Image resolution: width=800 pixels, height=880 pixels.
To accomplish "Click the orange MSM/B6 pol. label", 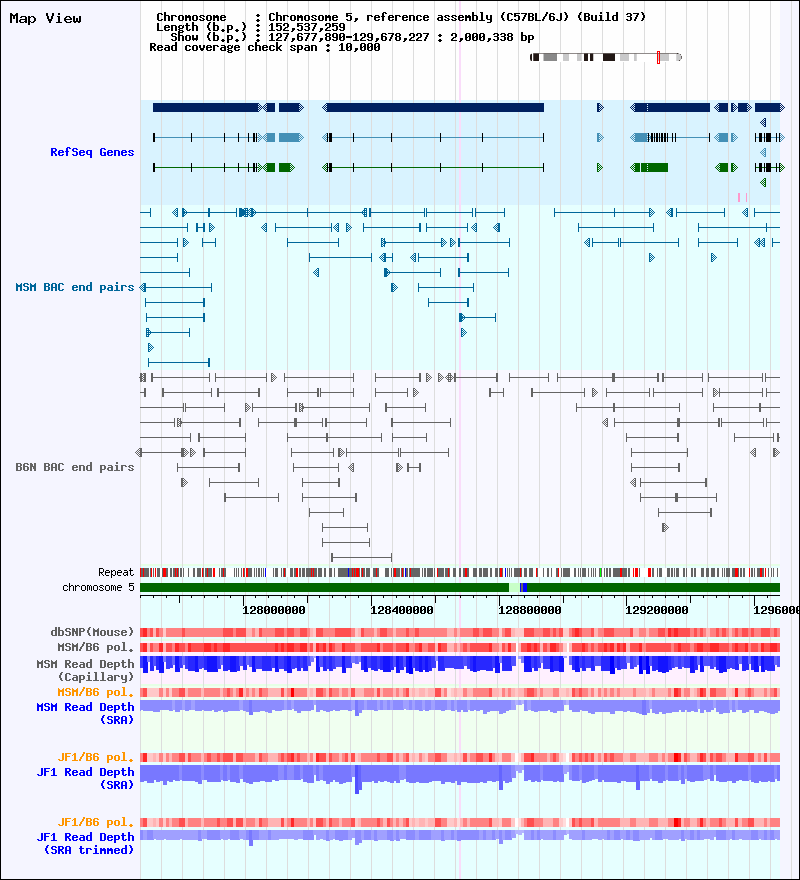I will [95, 693].
